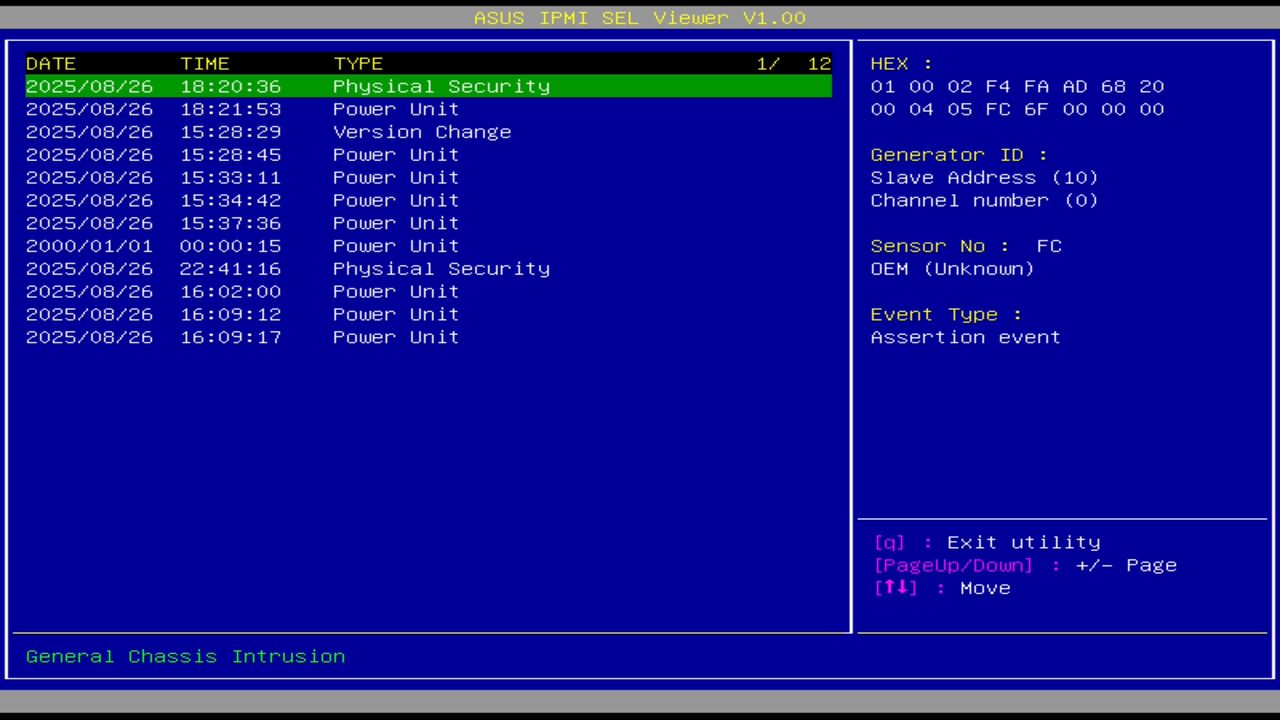Screen dimensions: 1280x720
Task: Click the Assertion event type text
Action: (964, 337)
